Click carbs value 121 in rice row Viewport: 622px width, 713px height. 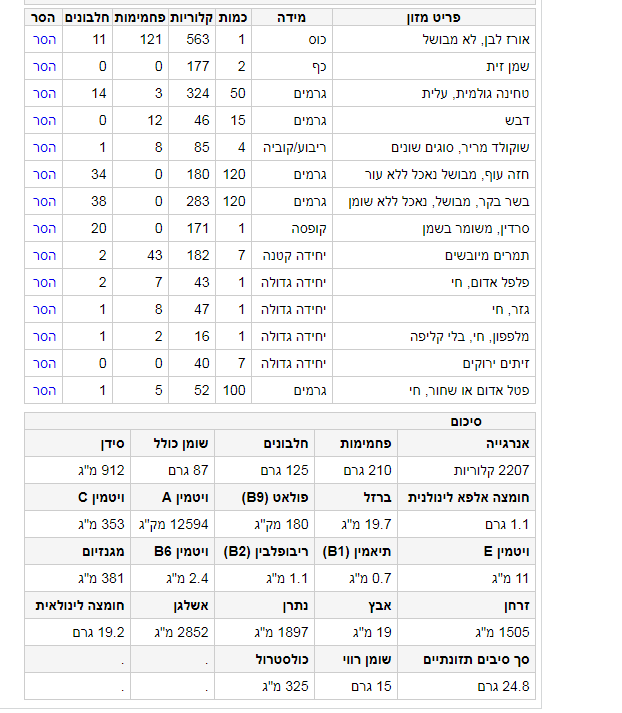pyautogui.click(x=150, y=40)
